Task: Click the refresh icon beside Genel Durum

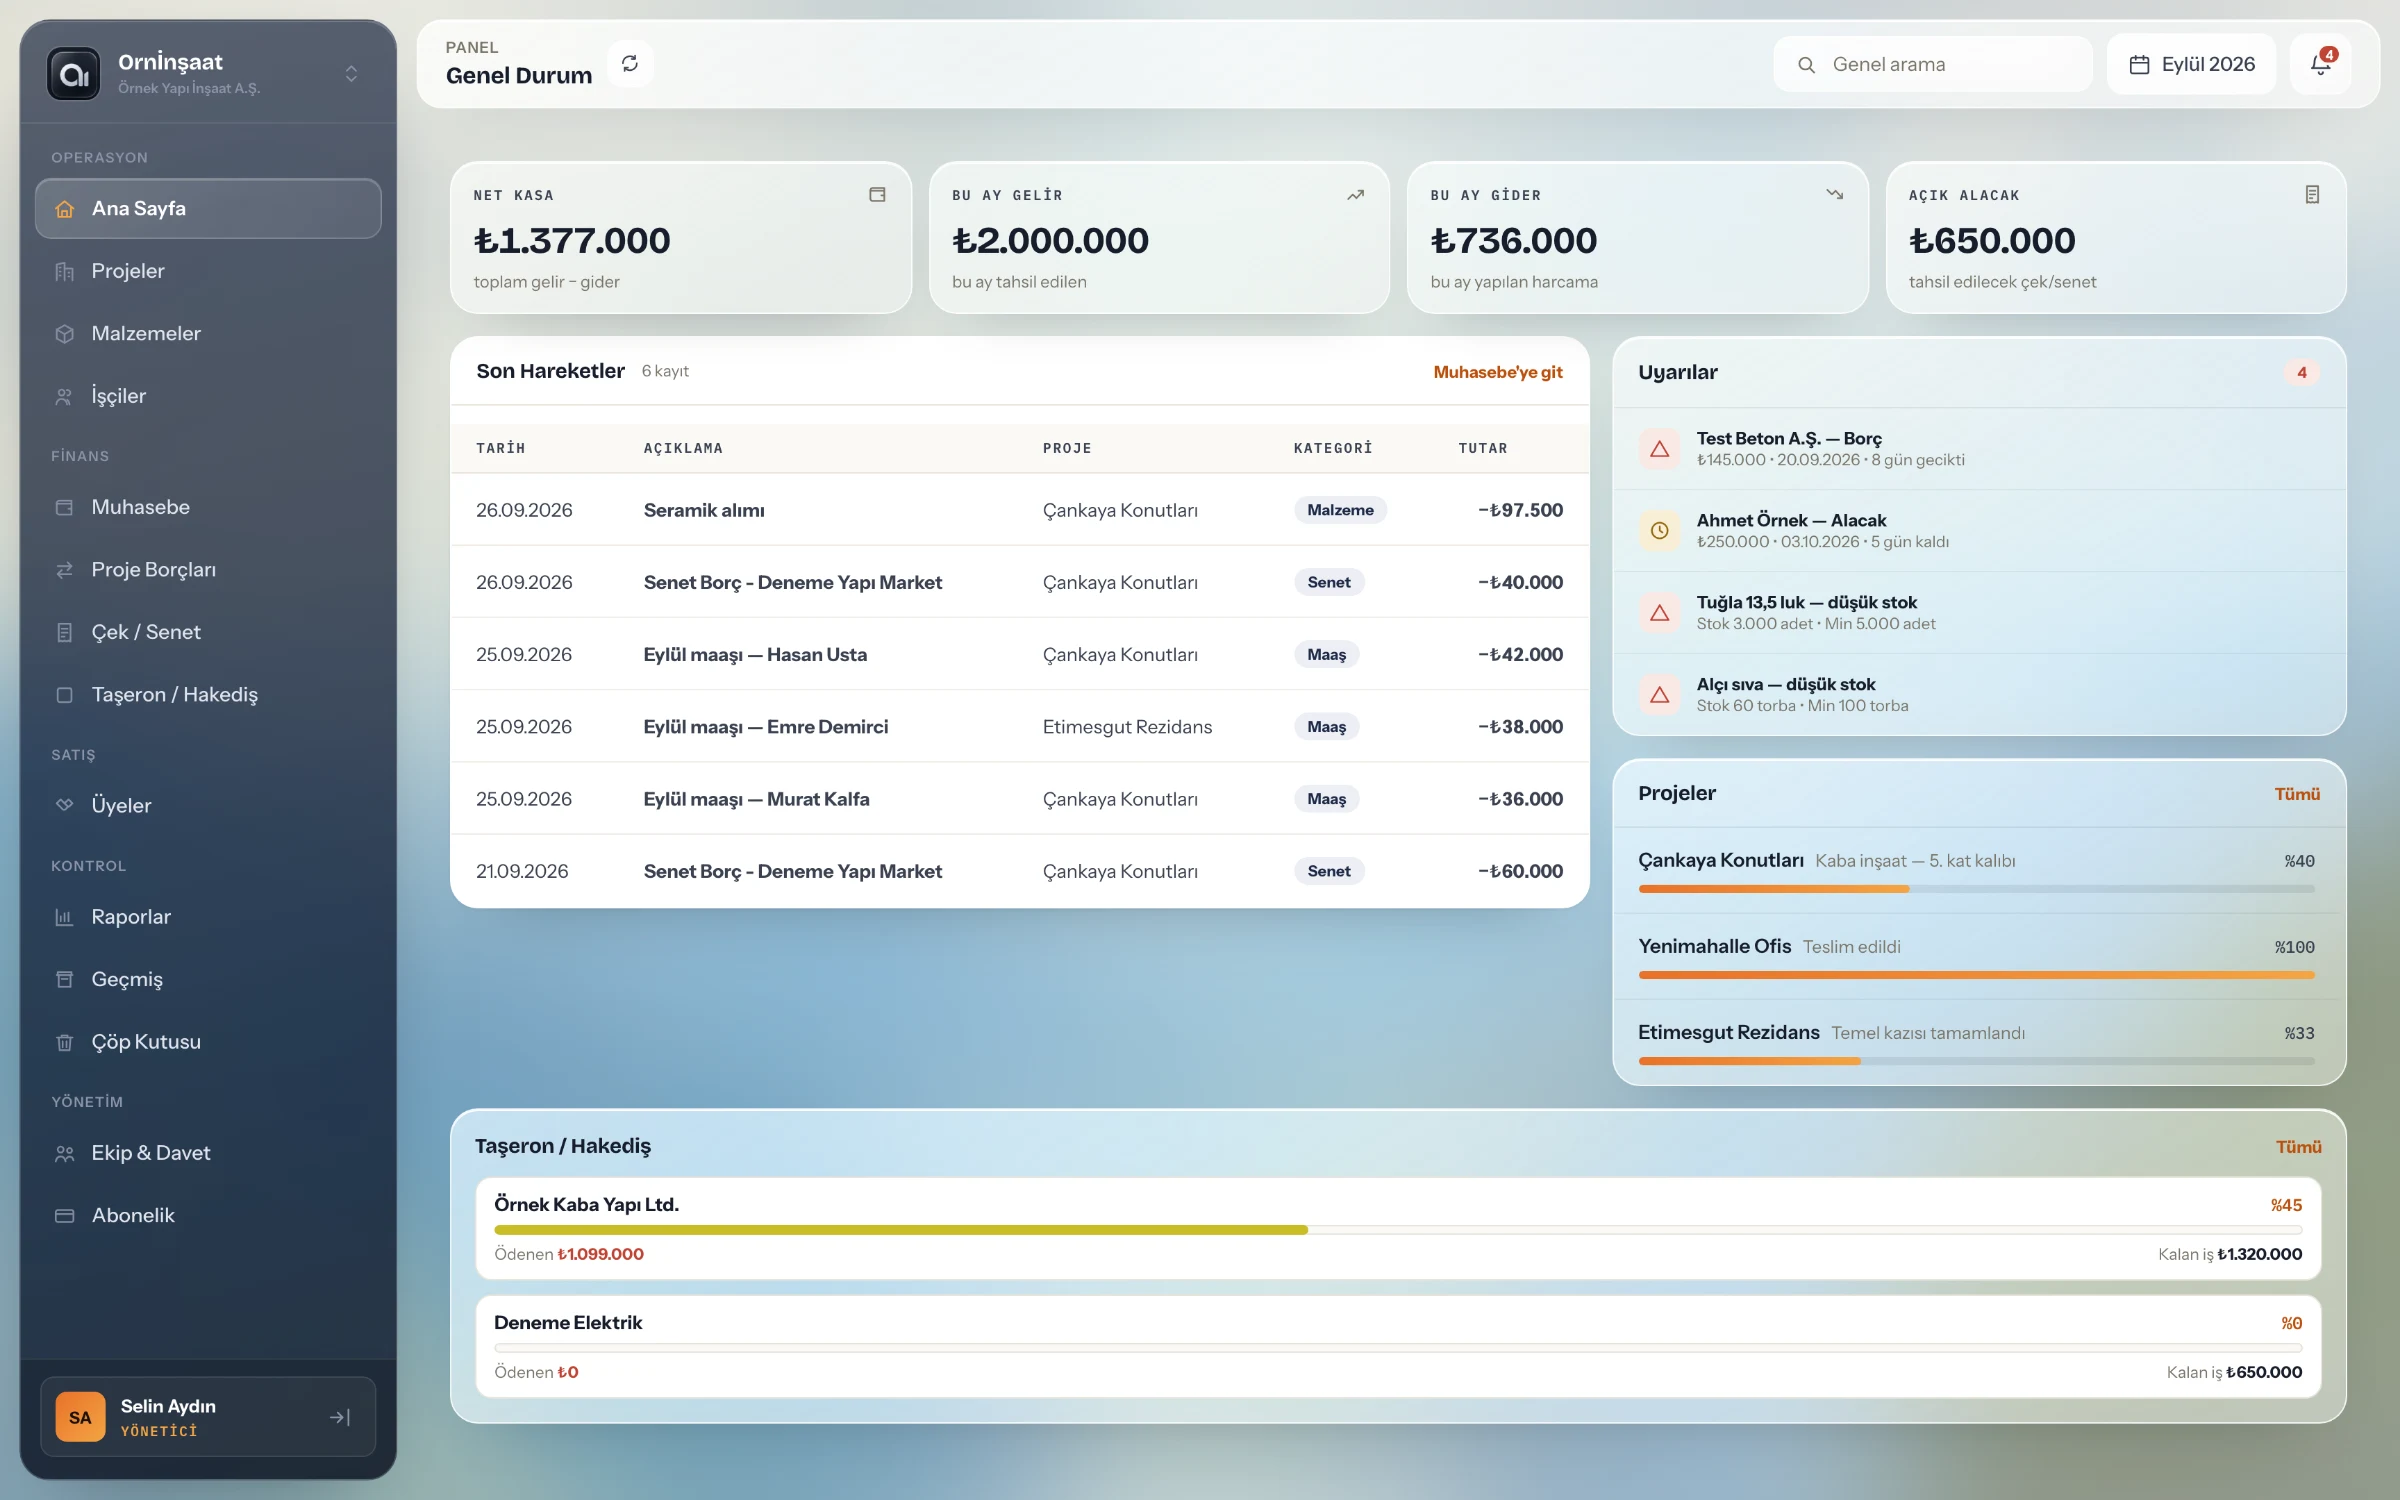Action: point(630,64)
